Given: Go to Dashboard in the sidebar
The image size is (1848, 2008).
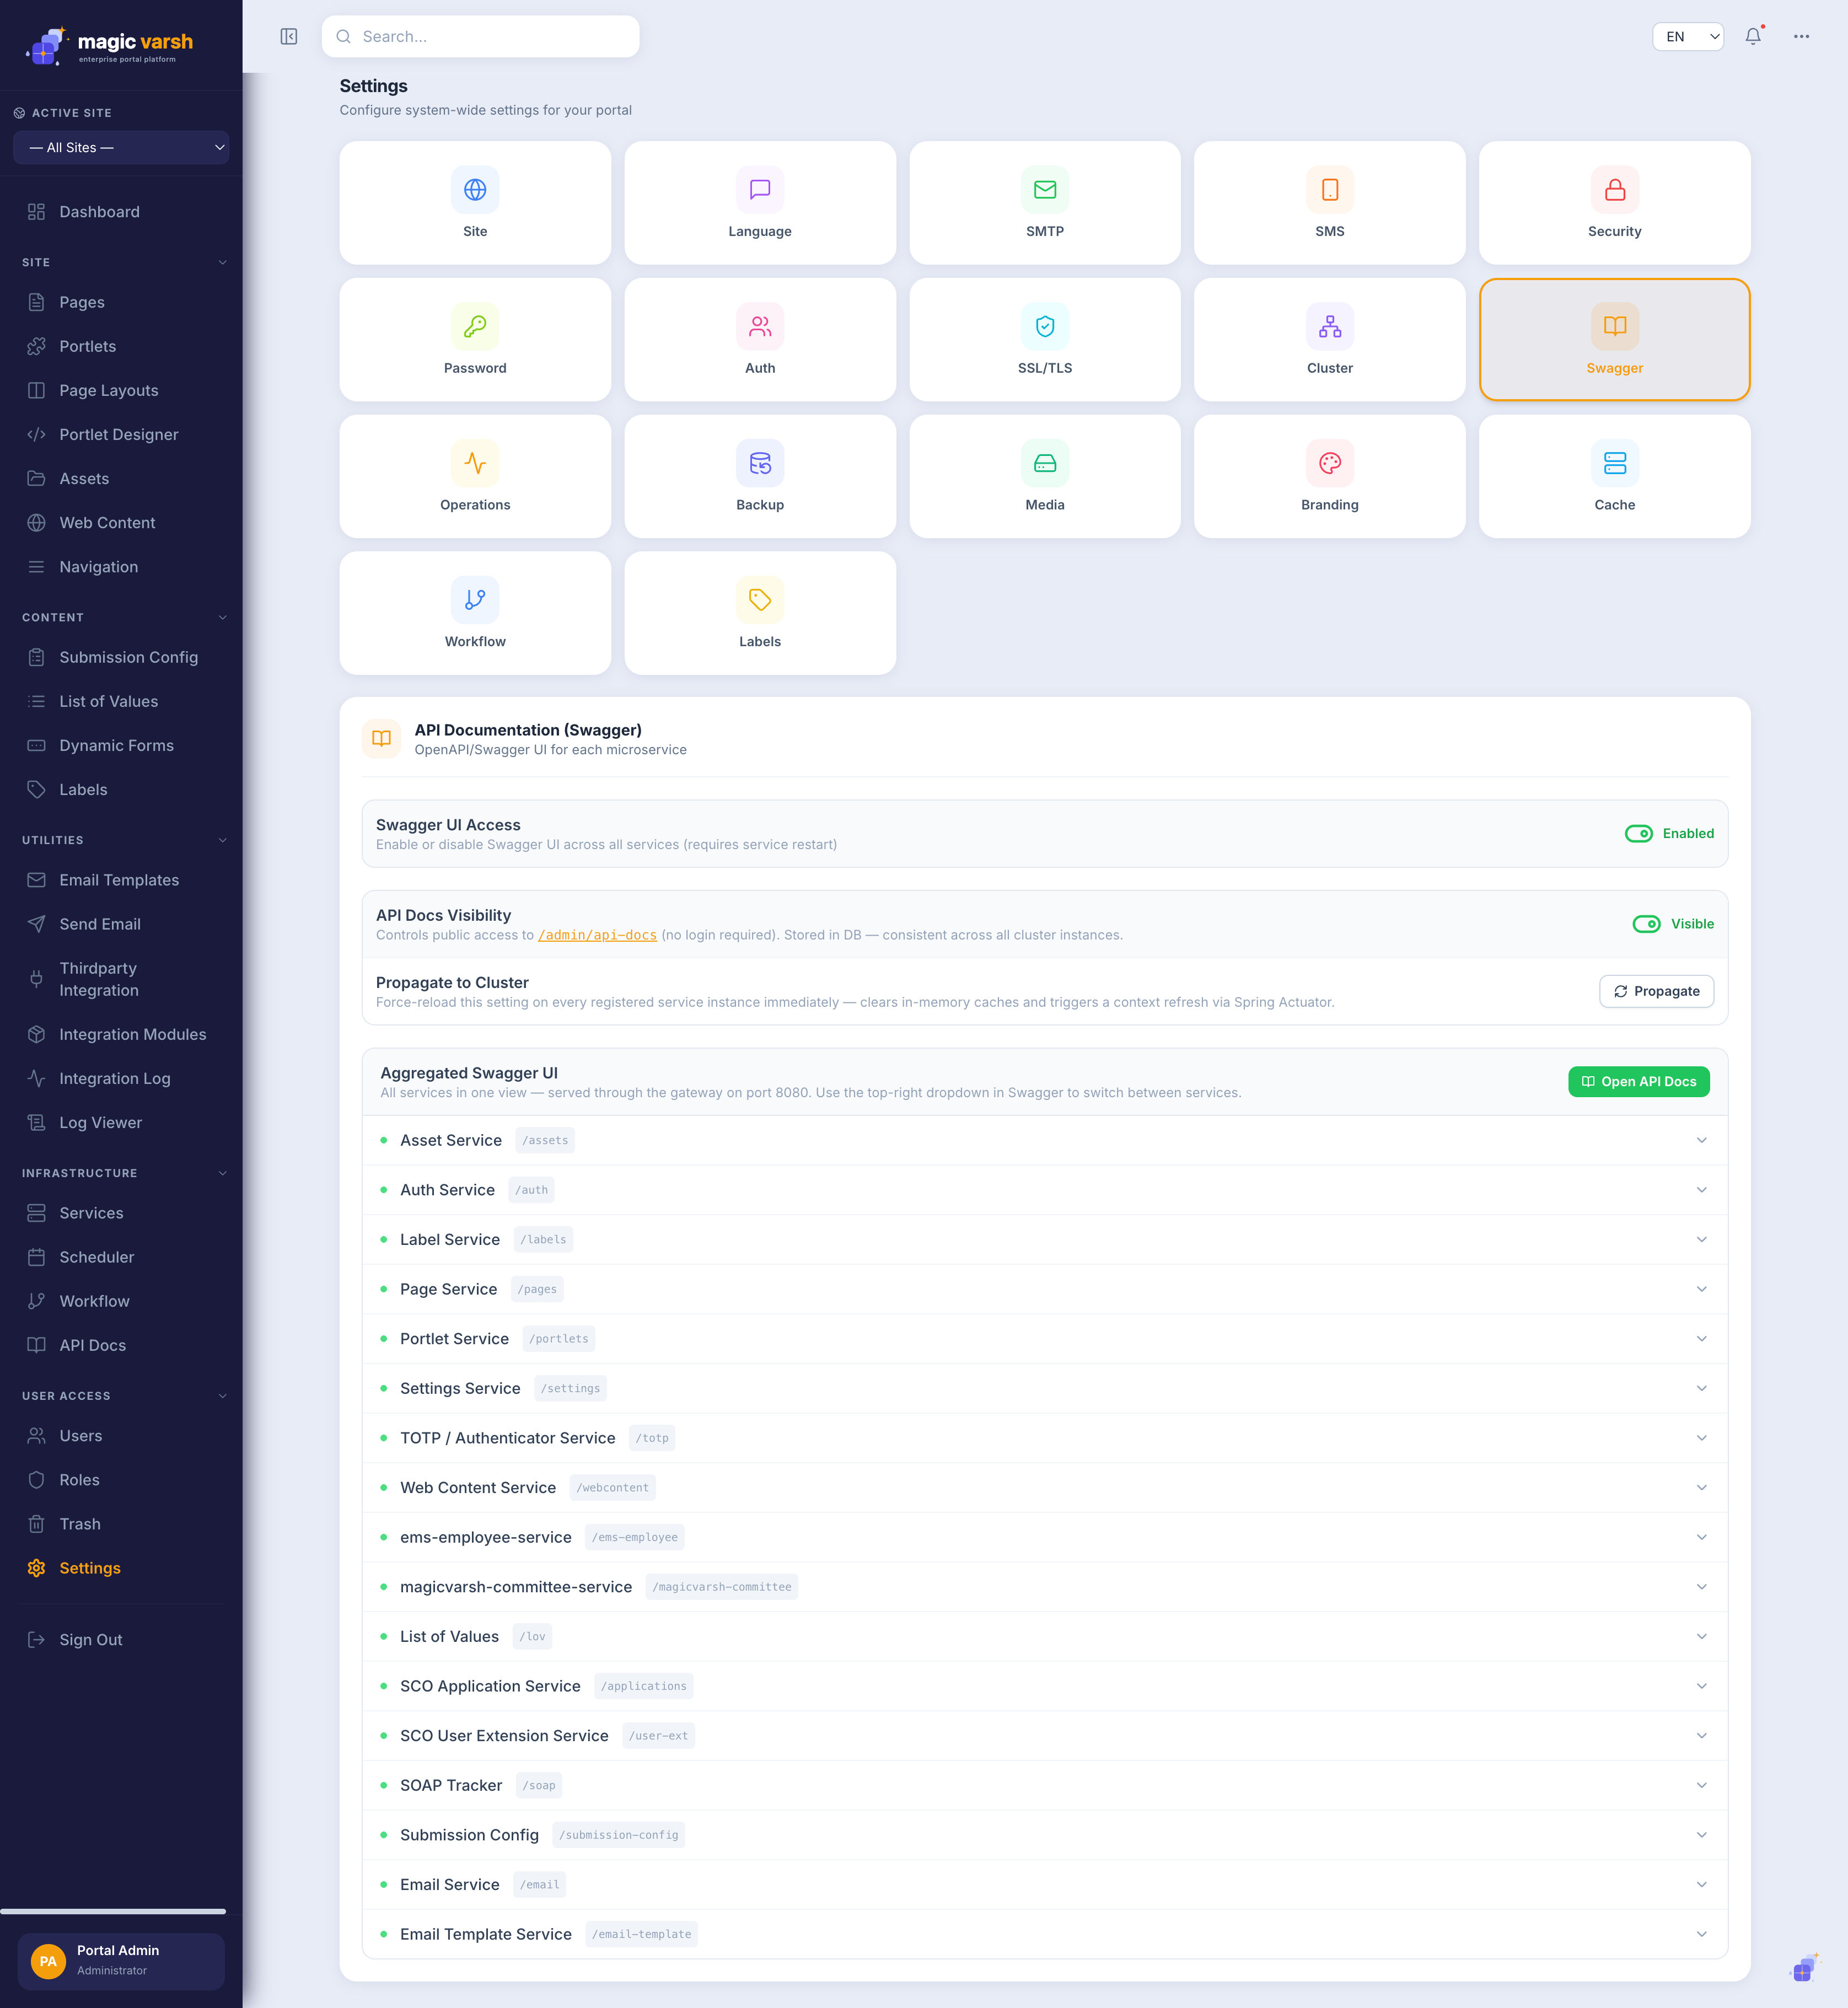Looking at the screenshot, I should pyautogui.click(x=121, y=212).
